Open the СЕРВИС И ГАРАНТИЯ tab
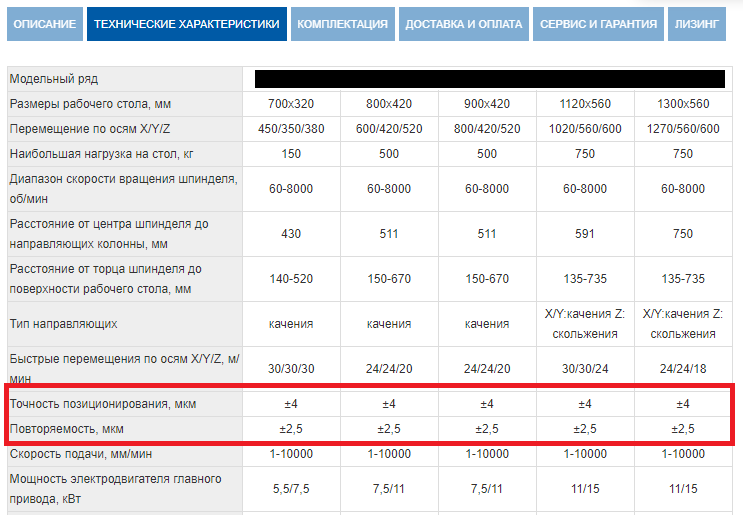The height and width of the screenshot is (515, 743). 598,24
